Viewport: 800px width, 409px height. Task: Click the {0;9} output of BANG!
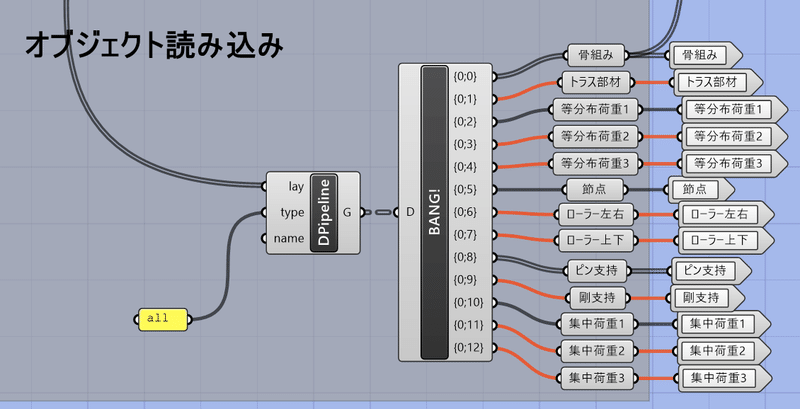point(465,279)
